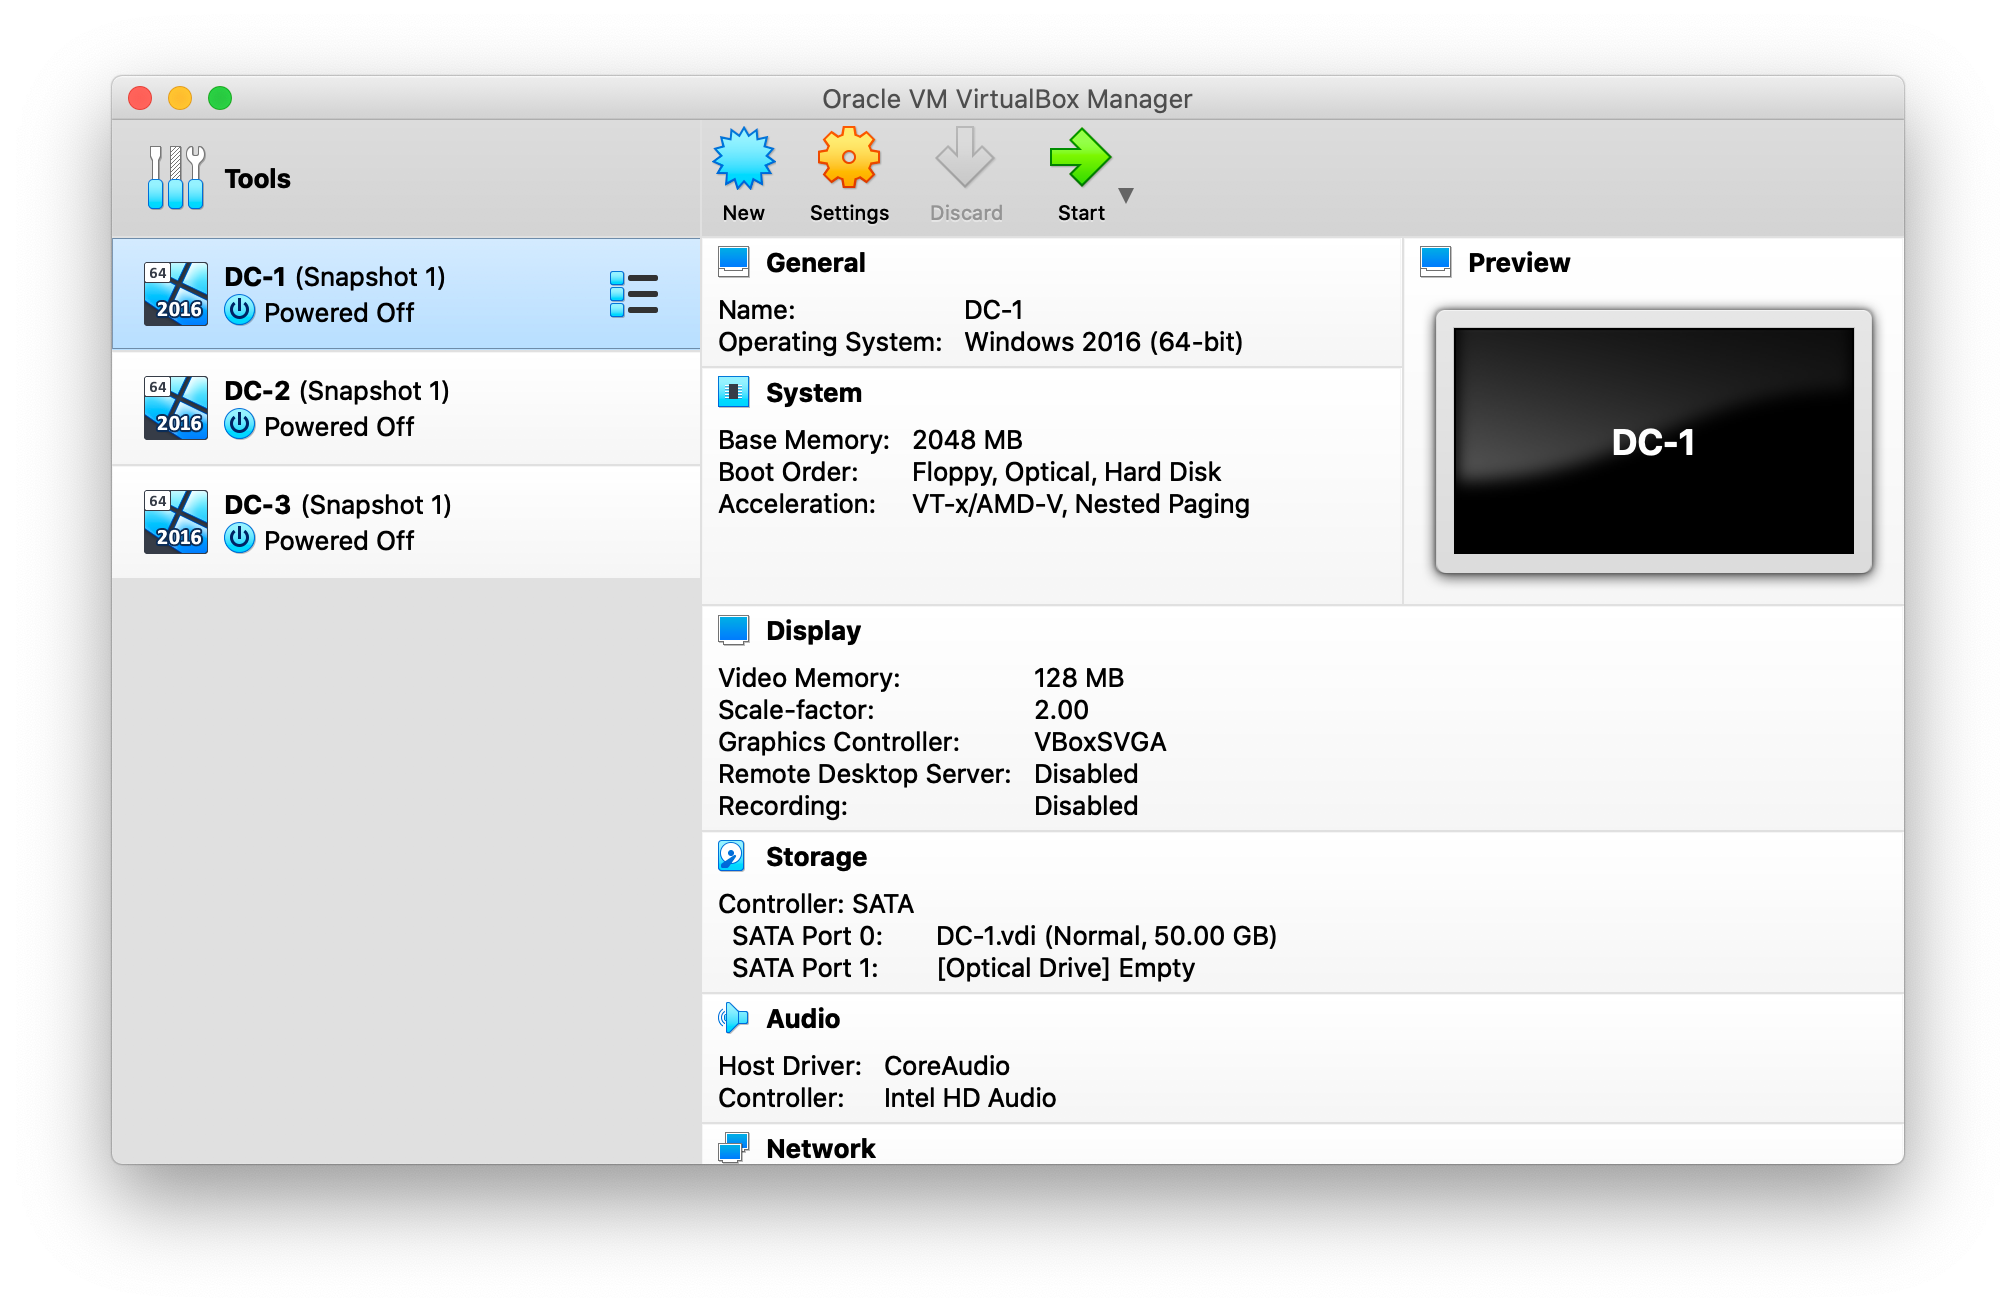Click the DC-1 Windows 2016 OS icon

176,294
